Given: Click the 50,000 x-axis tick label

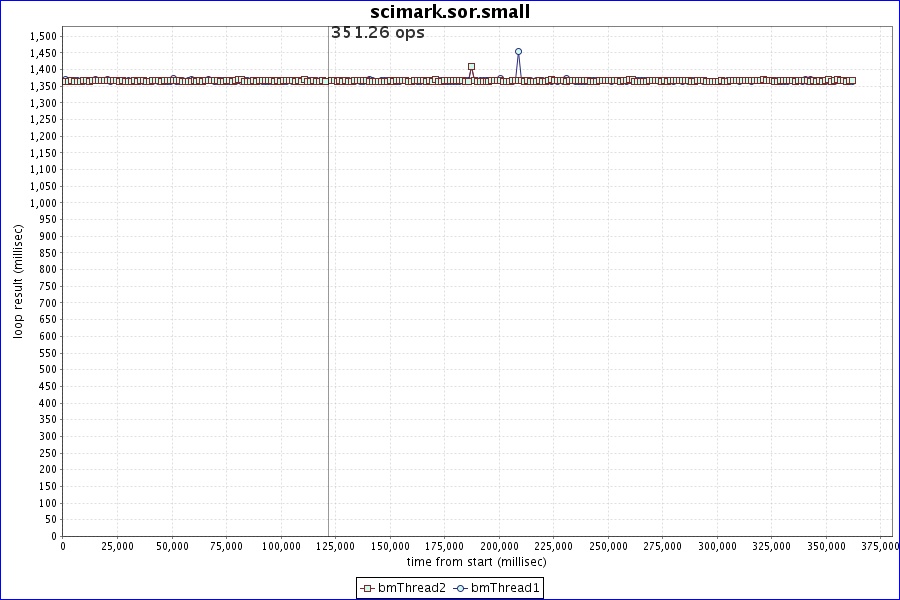Looking at the screenshot, I should click(x=172, y=546).
